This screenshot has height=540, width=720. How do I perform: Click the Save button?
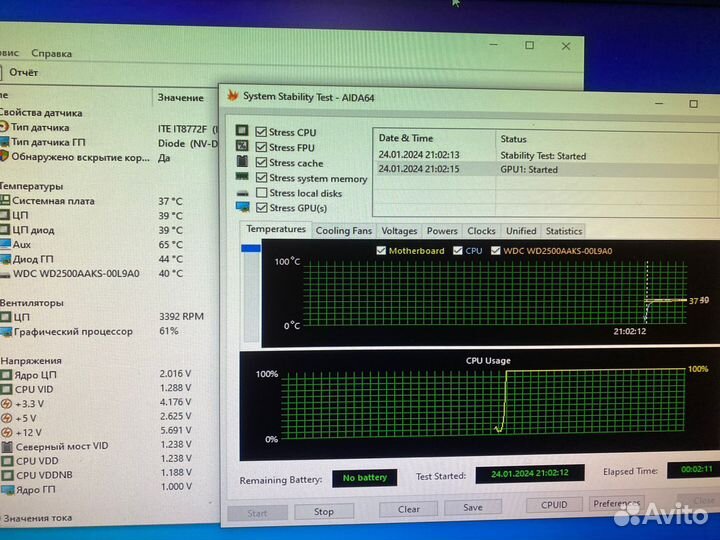472,507
